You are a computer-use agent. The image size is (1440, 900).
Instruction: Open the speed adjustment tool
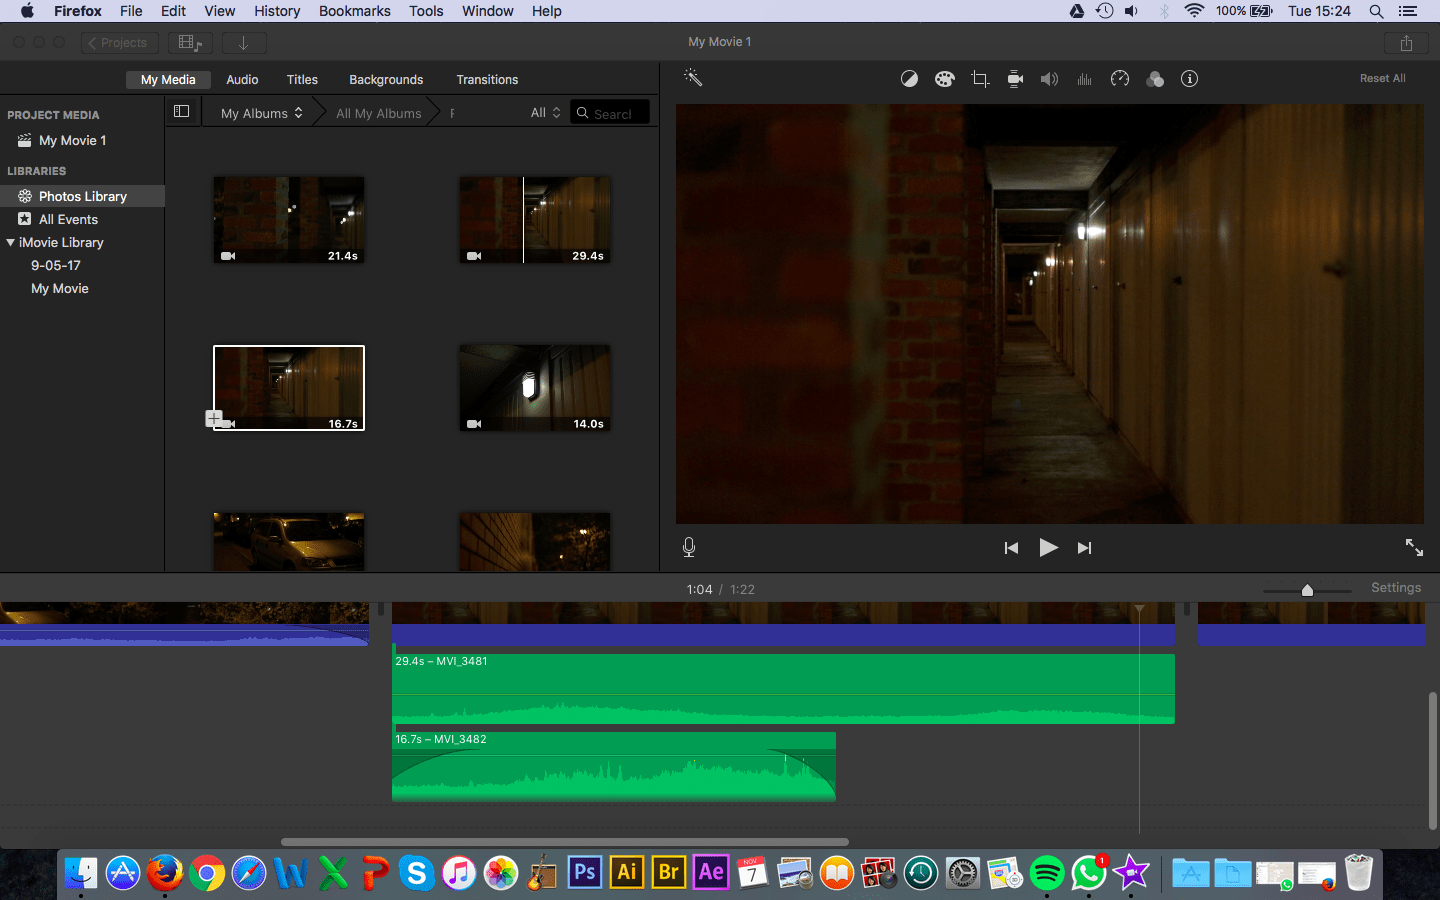point(1120,79)
